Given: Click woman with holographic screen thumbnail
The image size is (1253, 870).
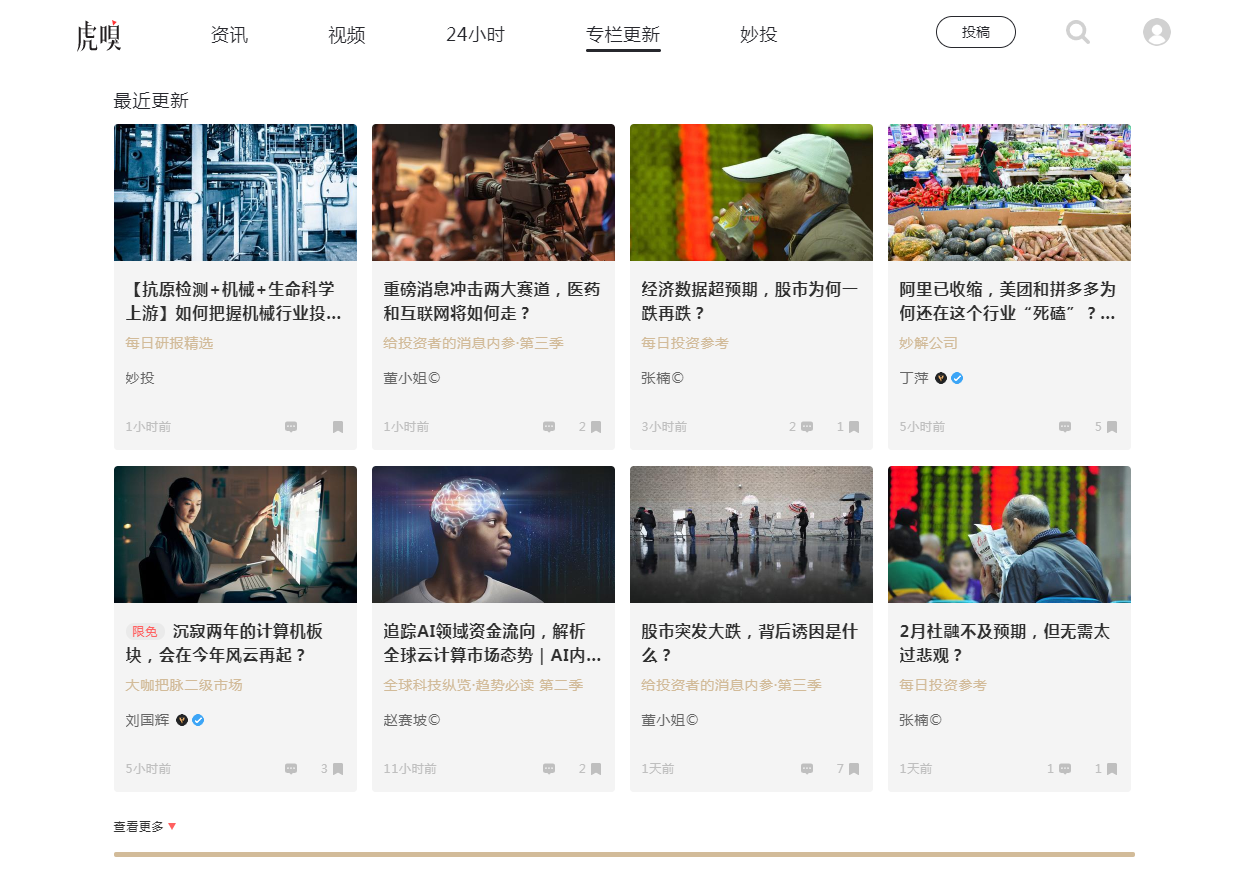Looking at the screenshot, I should [235, 534].
